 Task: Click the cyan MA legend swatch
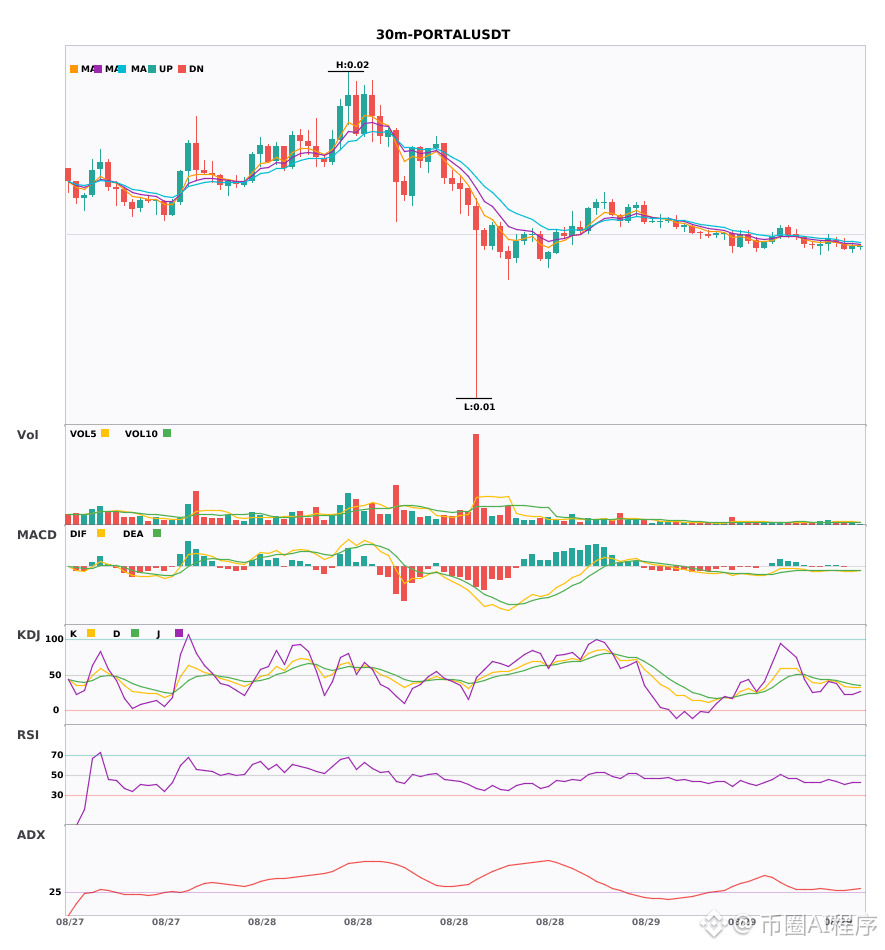click(x=122, y=69)
